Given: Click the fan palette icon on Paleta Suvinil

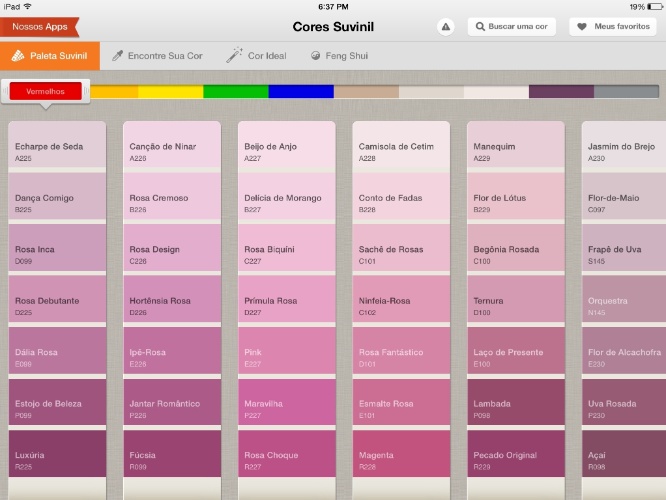Looking at the screenshot, I should (18, 56).
